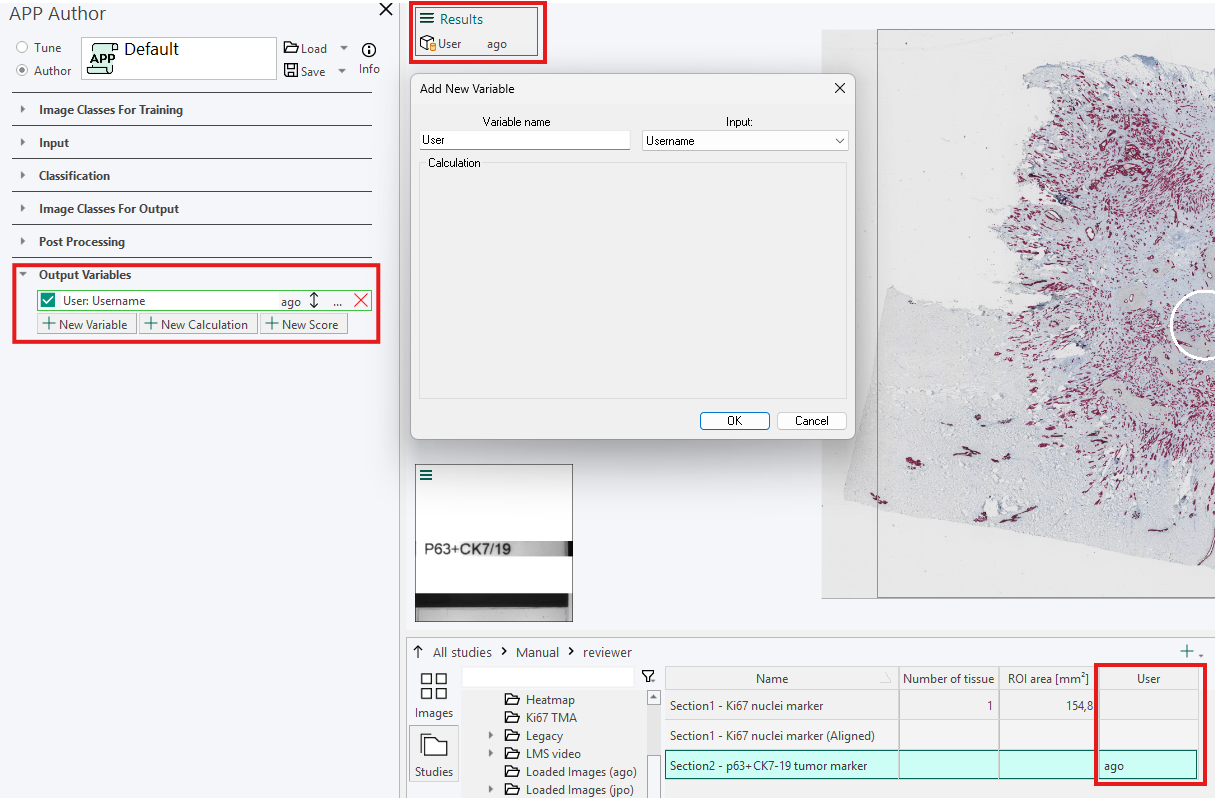Image resolution: width=1215 pixels, height=798 pixels.
Task: Click the up-arrow to go up from reviewer folder
Action: (x=416, y=652)
